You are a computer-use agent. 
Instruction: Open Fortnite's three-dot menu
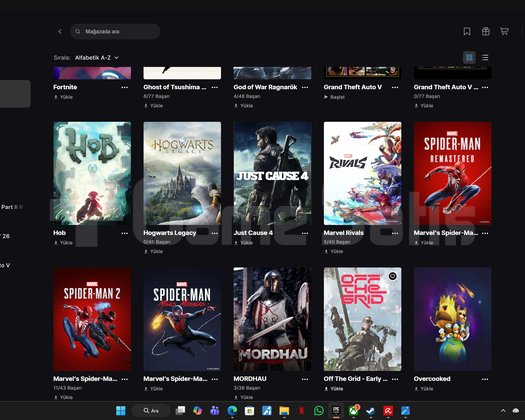tap(125, 87)
